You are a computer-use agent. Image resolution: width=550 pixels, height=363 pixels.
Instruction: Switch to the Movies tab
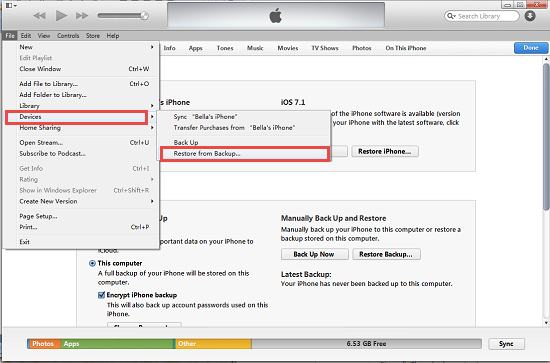coord(288,48)
